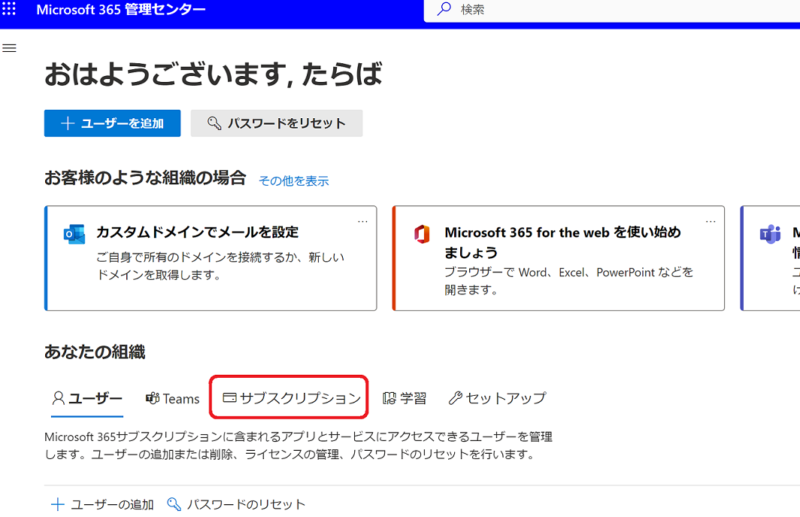Open more options on the カスタムドメイン card
The width and height of the screenshot is (800, 517).
363,221
